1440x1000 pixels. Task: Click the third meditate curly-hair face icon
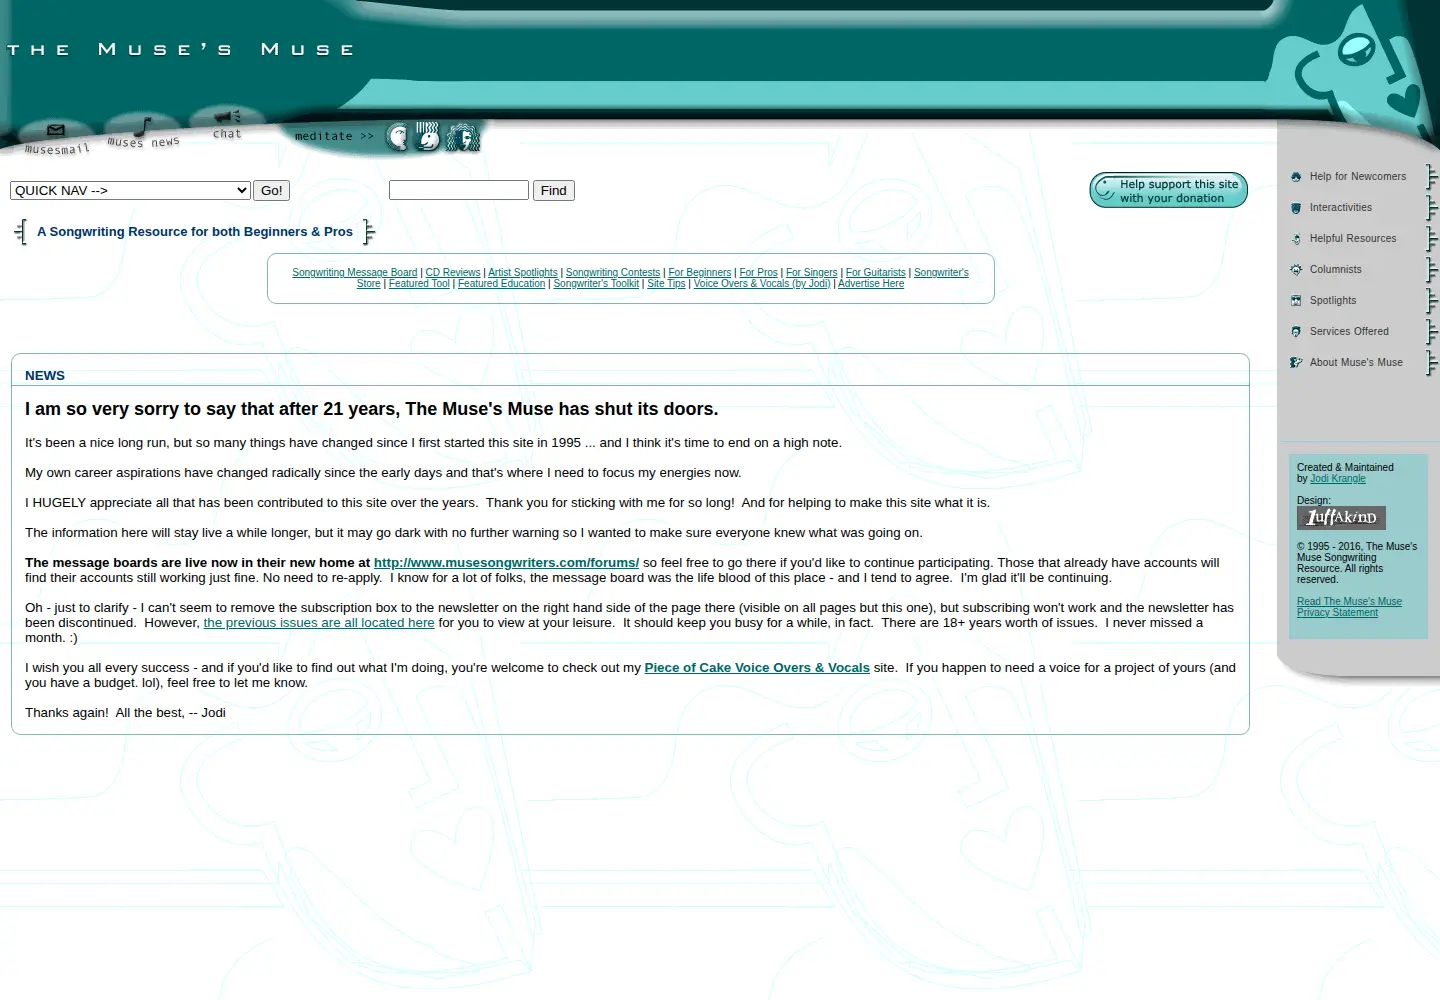tap(462, 137)
